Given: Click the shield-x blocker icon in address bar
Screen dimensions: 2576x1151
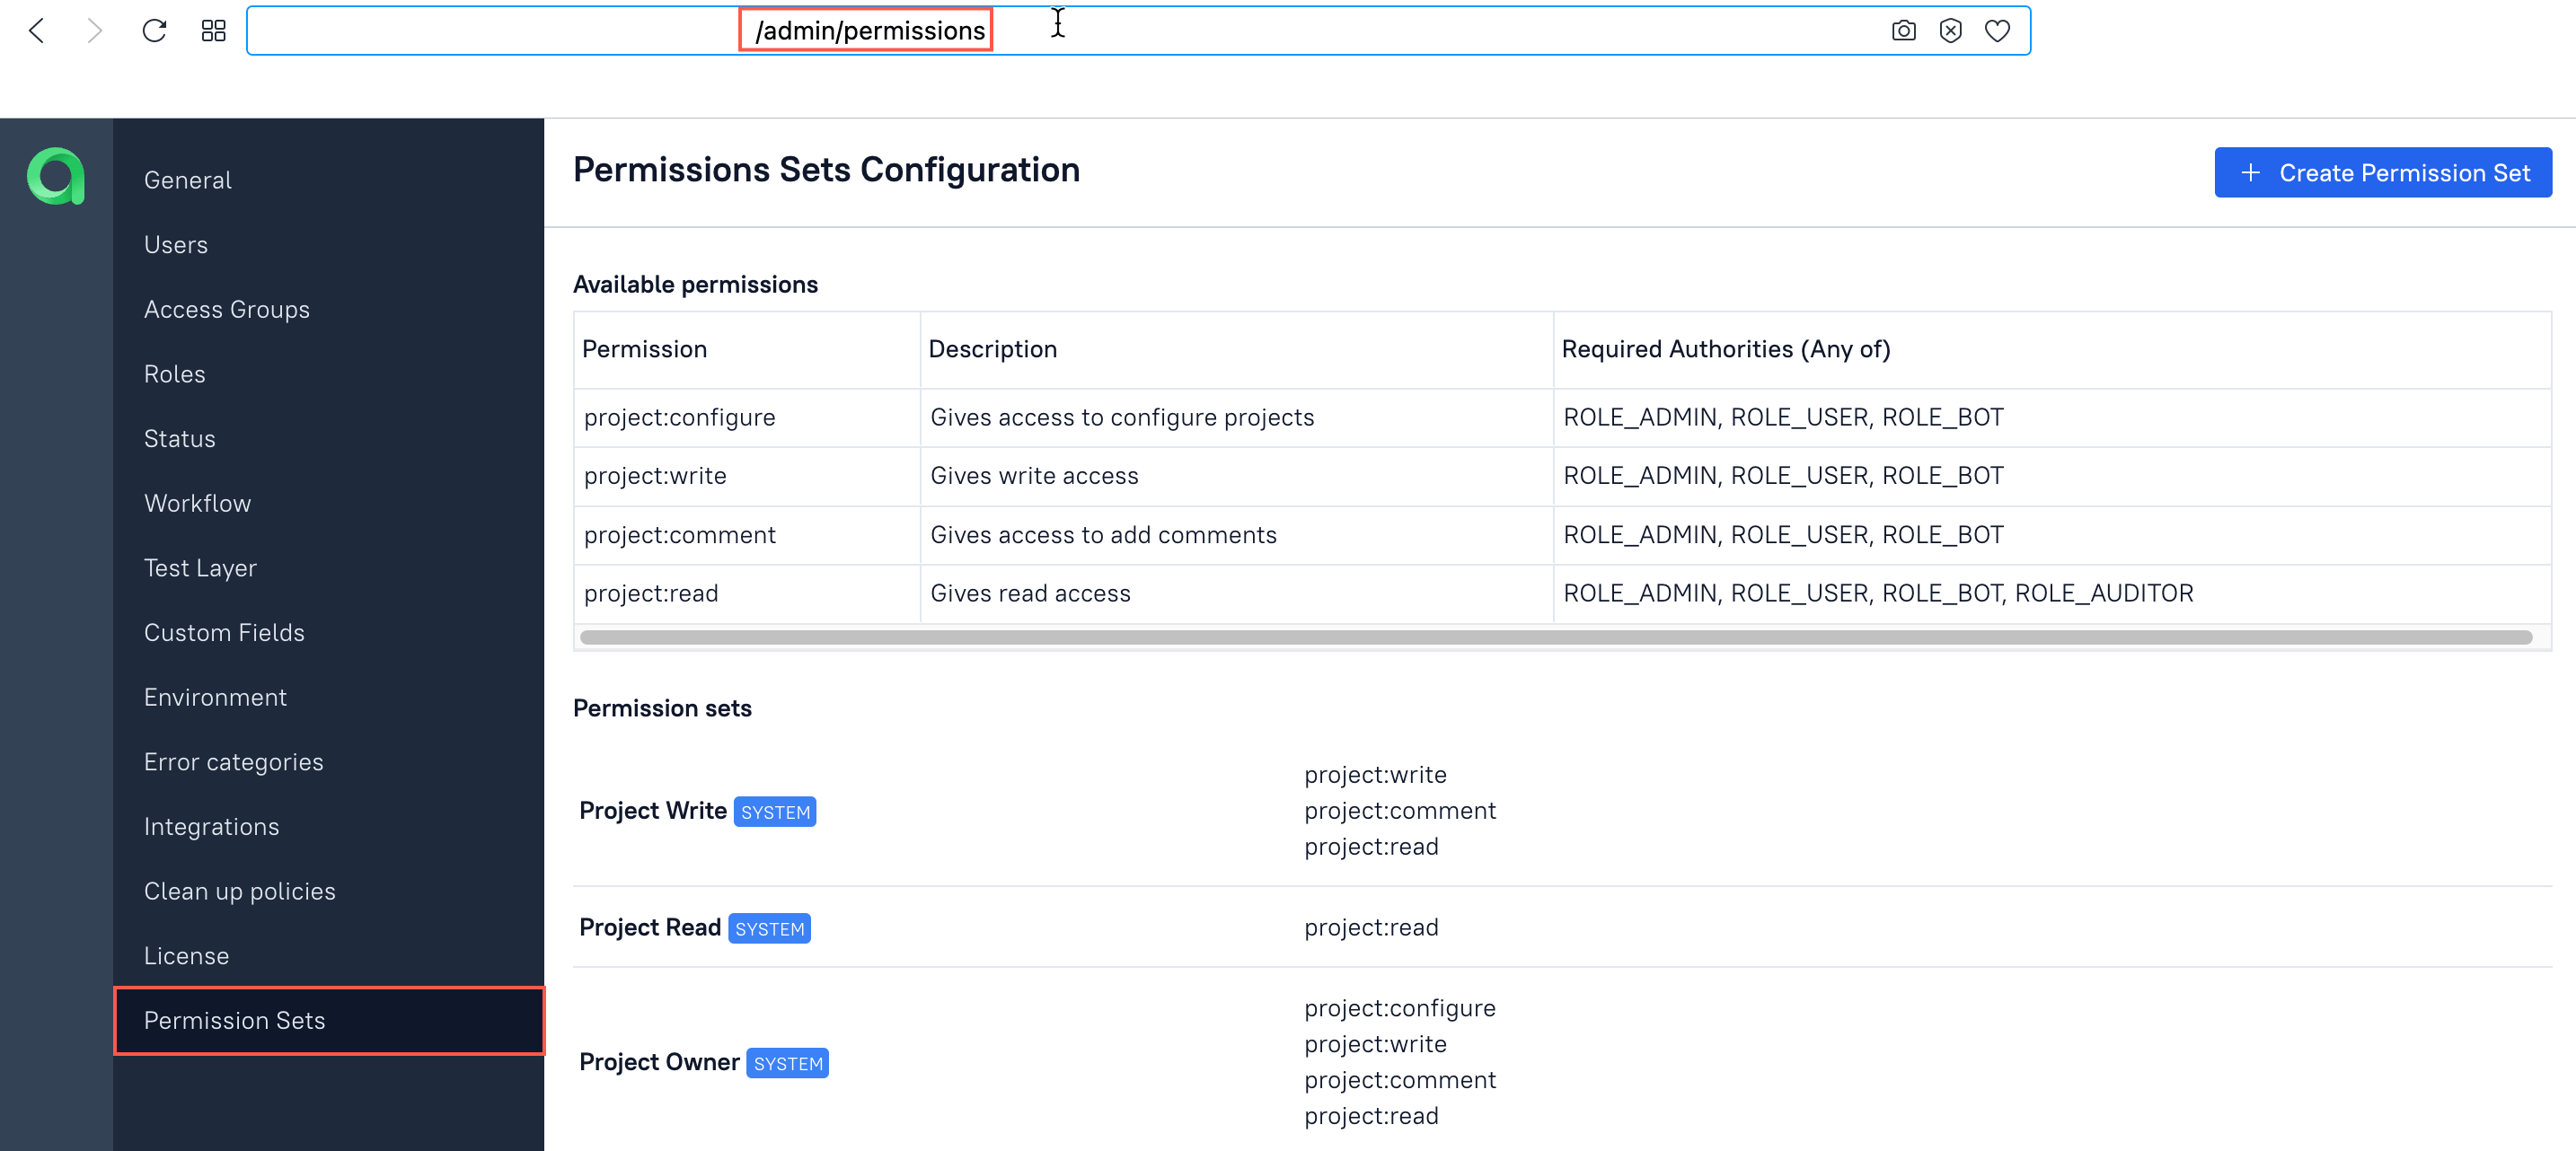Looking at the screenshot, I should coord(1951,31).
